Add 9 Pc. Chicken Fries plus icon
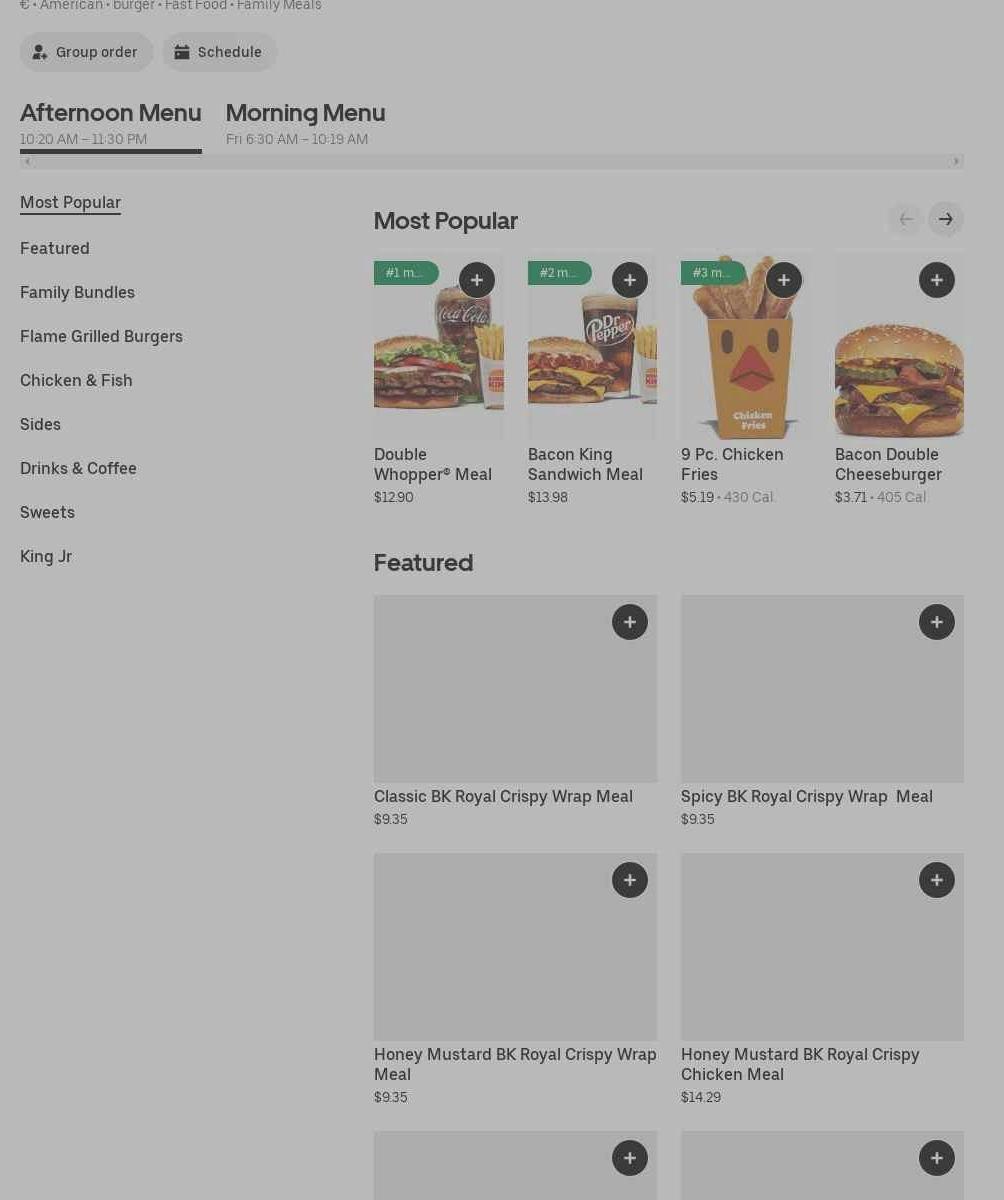This screenshot has width=1004, height=1200. pyautogui.click(x=784, y=280)
